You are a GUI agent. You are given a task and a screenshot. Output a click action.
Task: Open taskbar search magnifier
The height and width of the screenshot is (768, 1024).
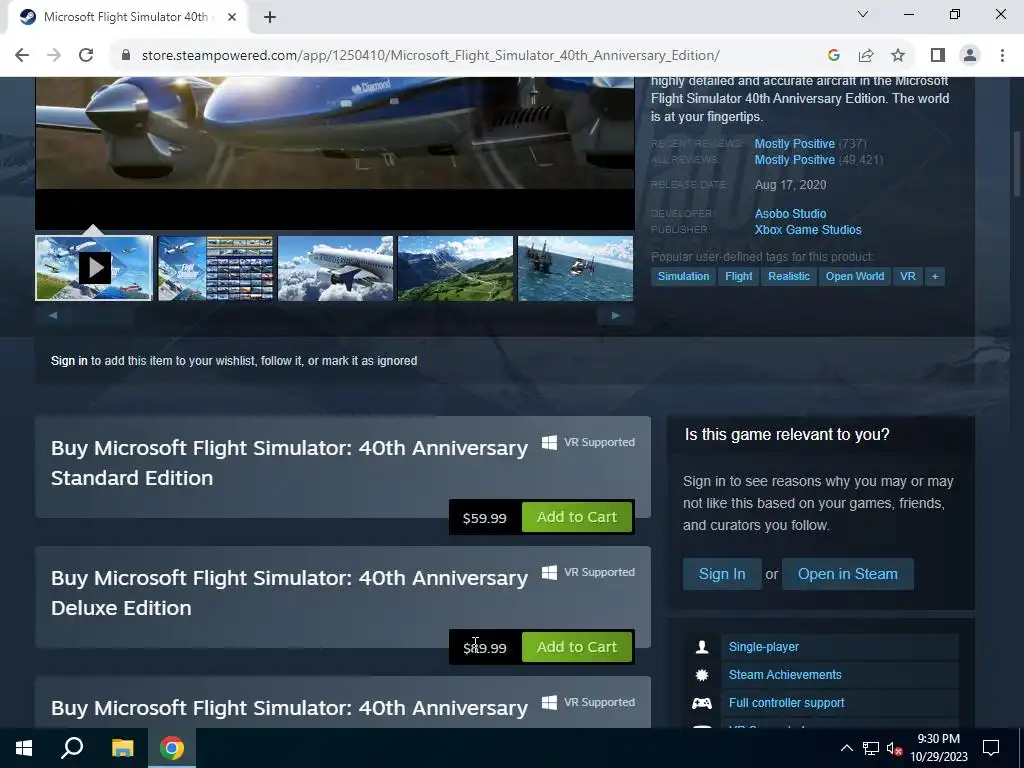click(72, 748)
